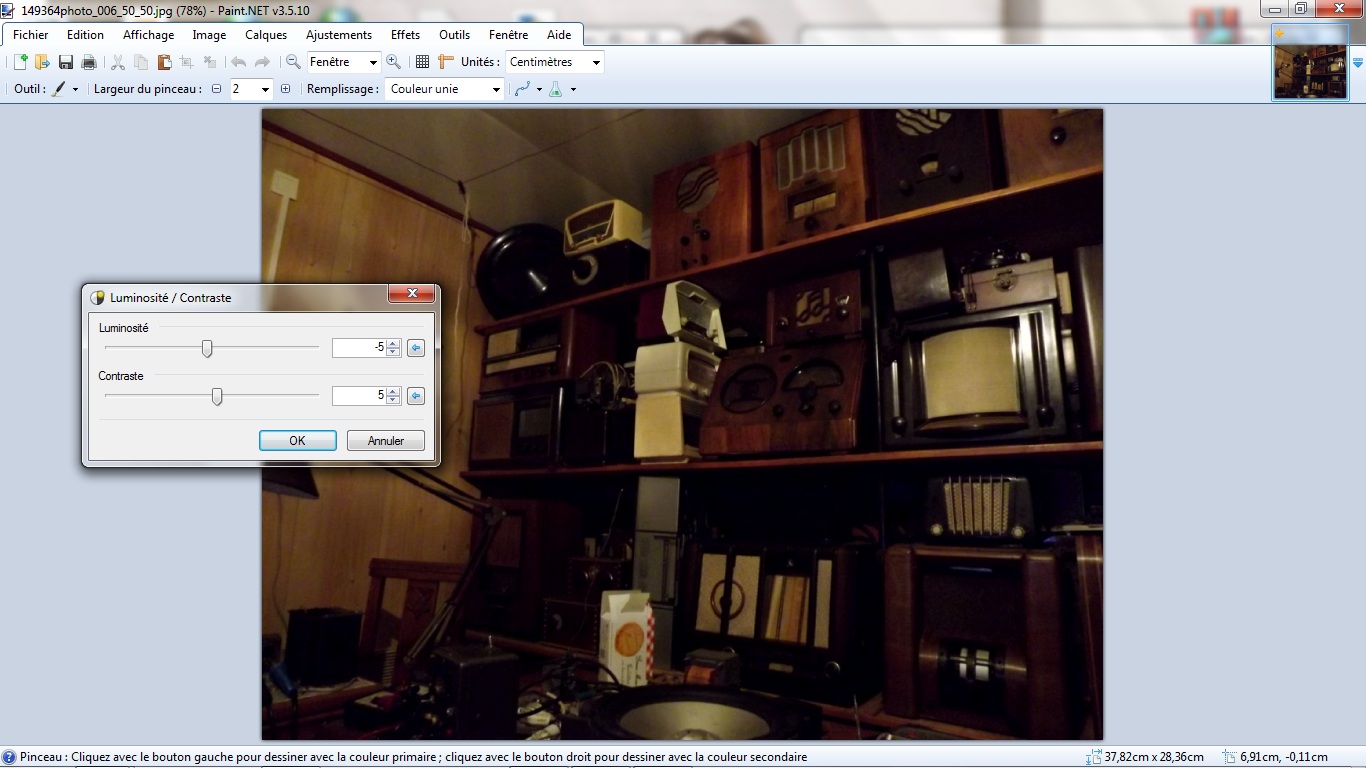Open the Effets menu
Image resolution: width=1366 pixels, height=768 pixels.
406,35
